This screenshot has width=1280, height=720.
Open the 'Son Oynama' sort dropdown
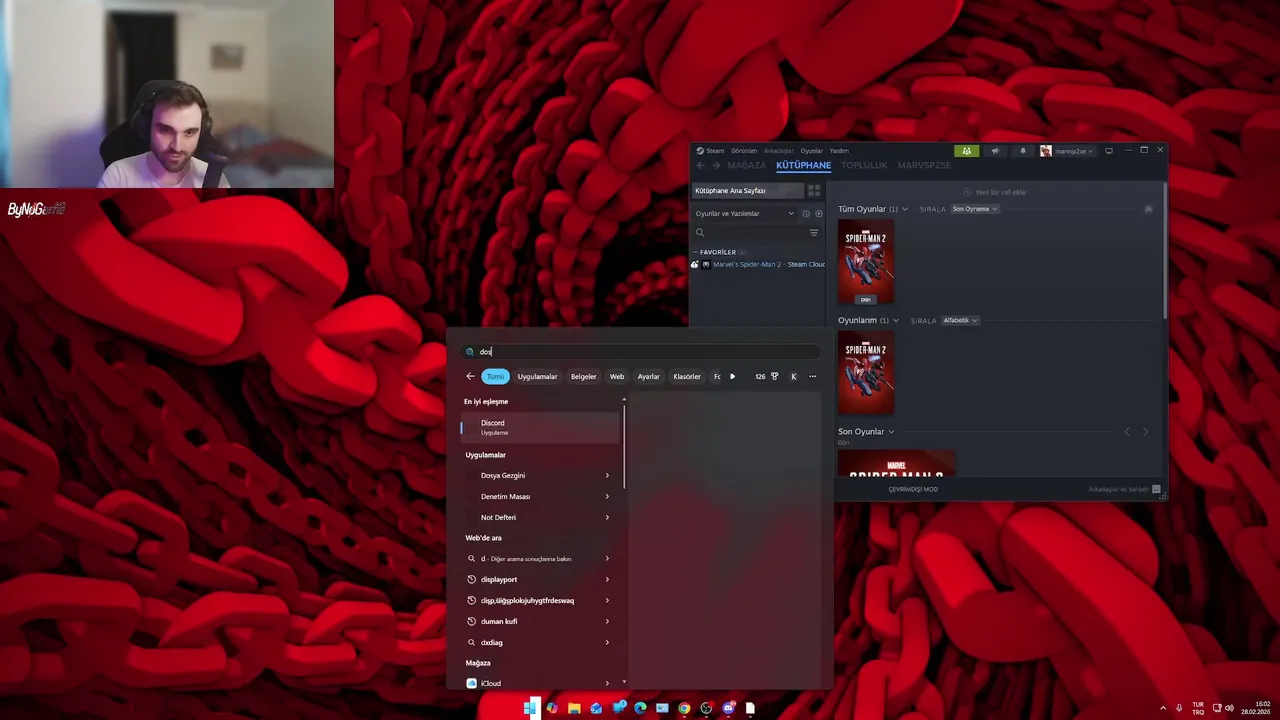point(975,209)
